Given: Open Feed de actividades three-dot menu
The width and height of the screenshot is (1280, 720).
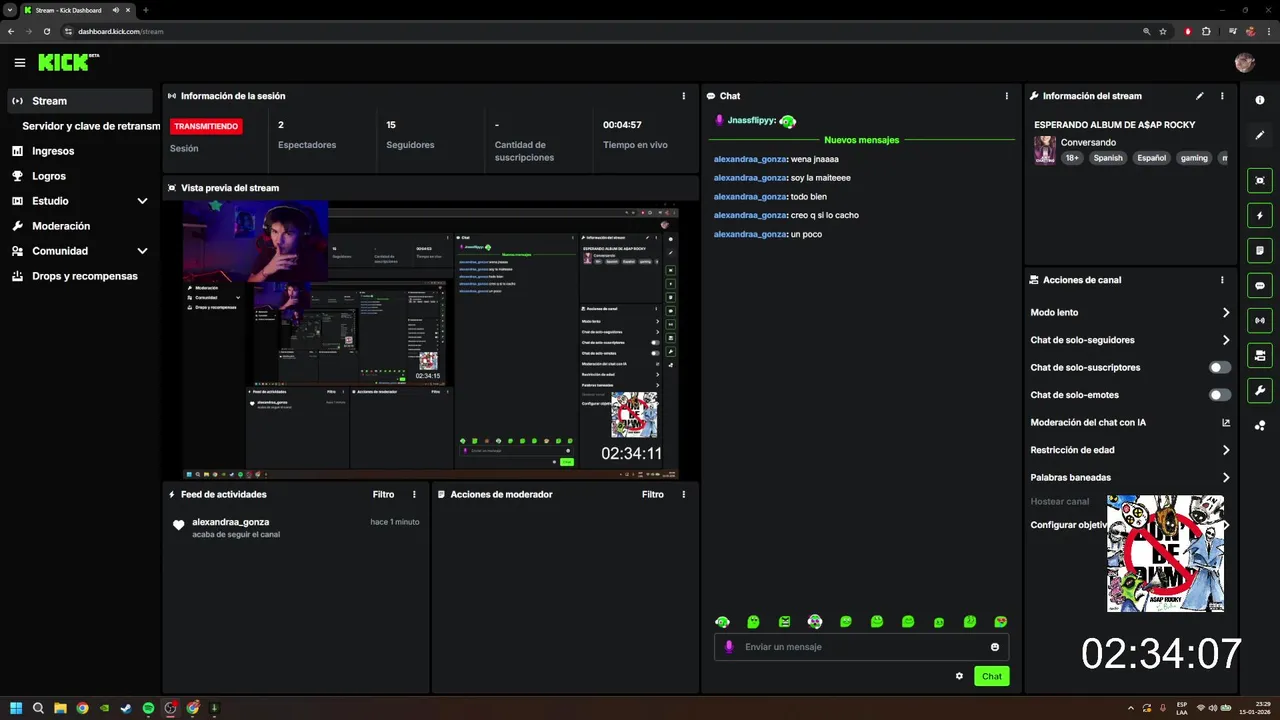Looking at the screenshot, I should 414,494.
